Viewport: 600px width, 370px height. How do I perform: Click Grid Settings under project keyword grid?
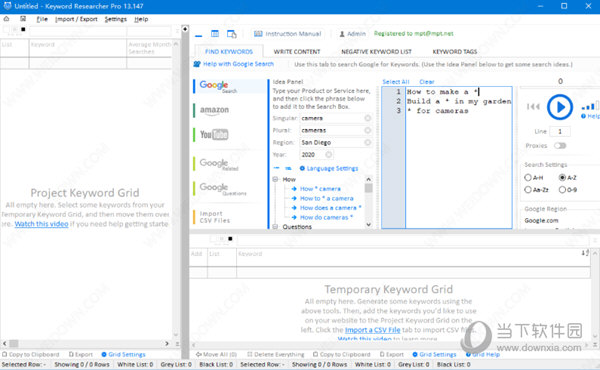pos(123,354)
